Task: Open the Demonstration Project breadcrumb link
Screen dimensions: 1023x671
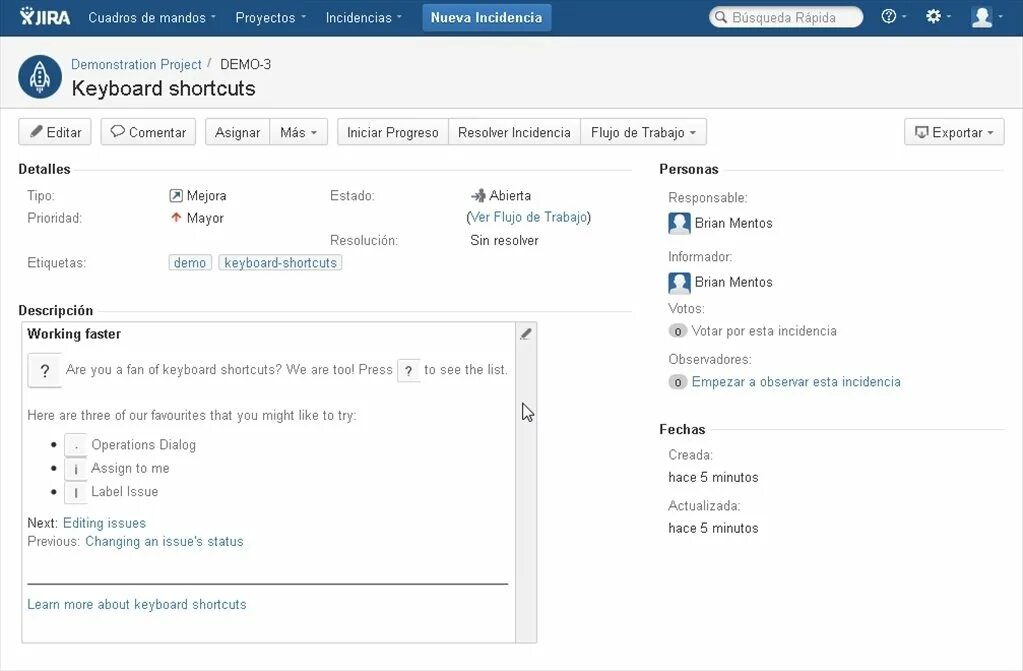Action: pos(136,64)
